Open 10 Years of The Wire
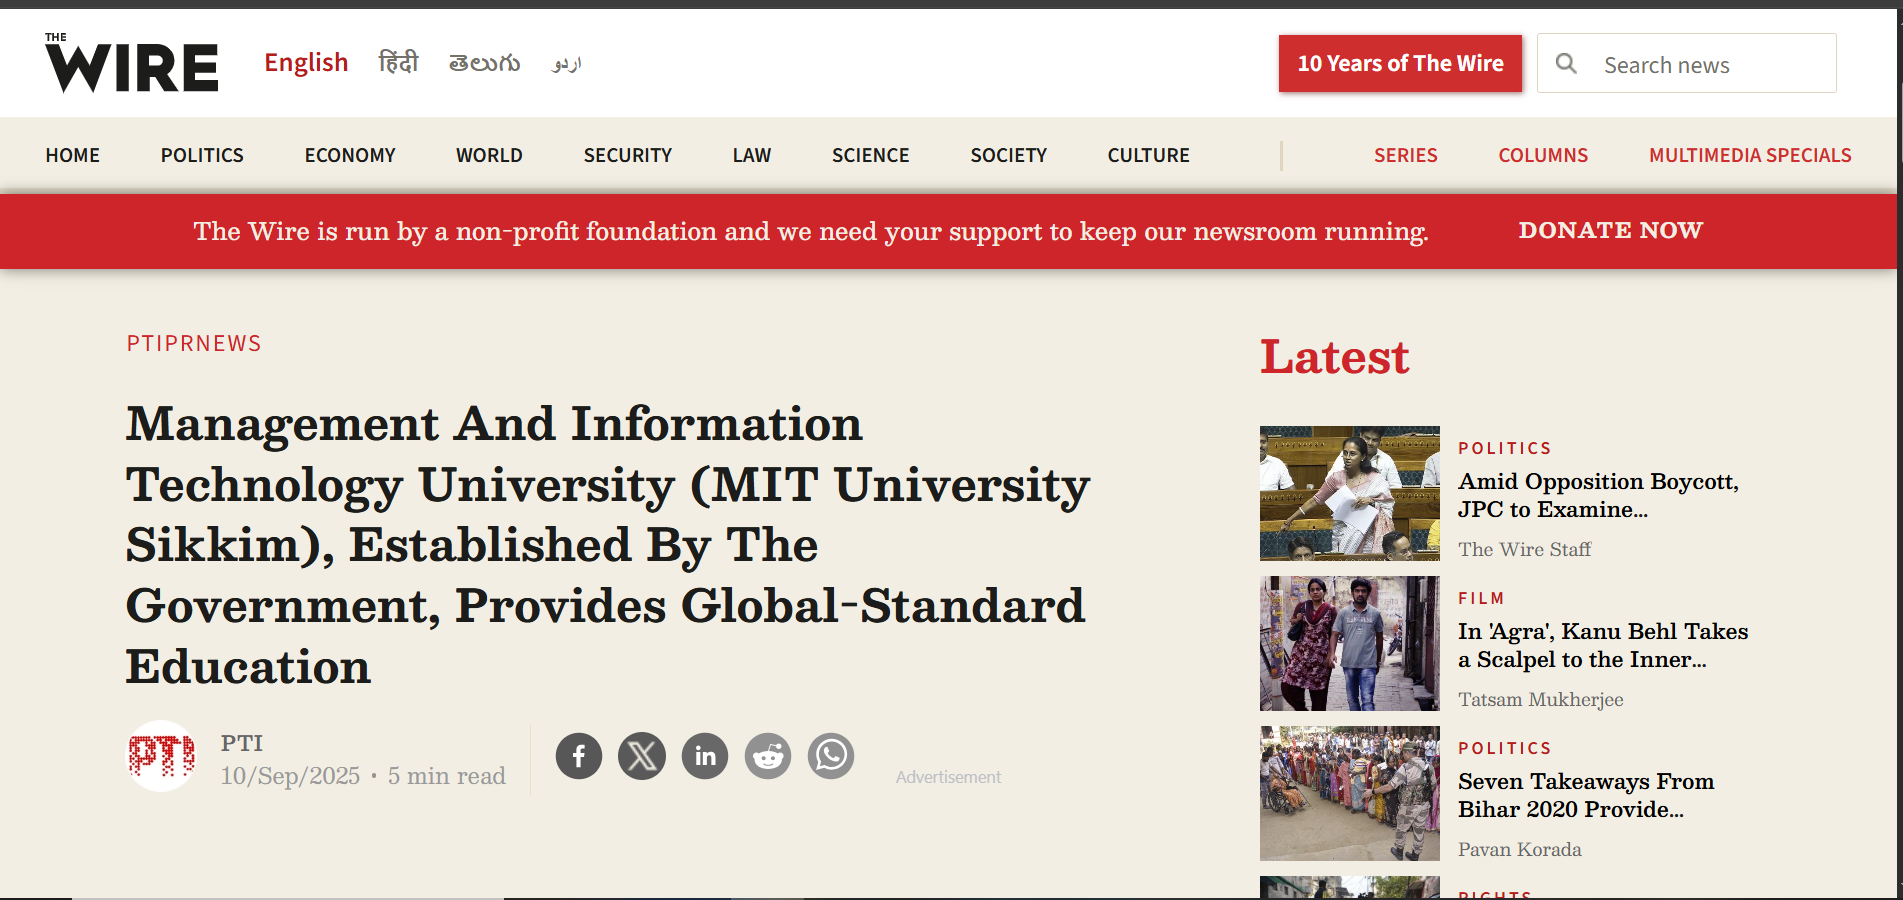Viewport: 1903px width, 900px height. click(1400, 64)
